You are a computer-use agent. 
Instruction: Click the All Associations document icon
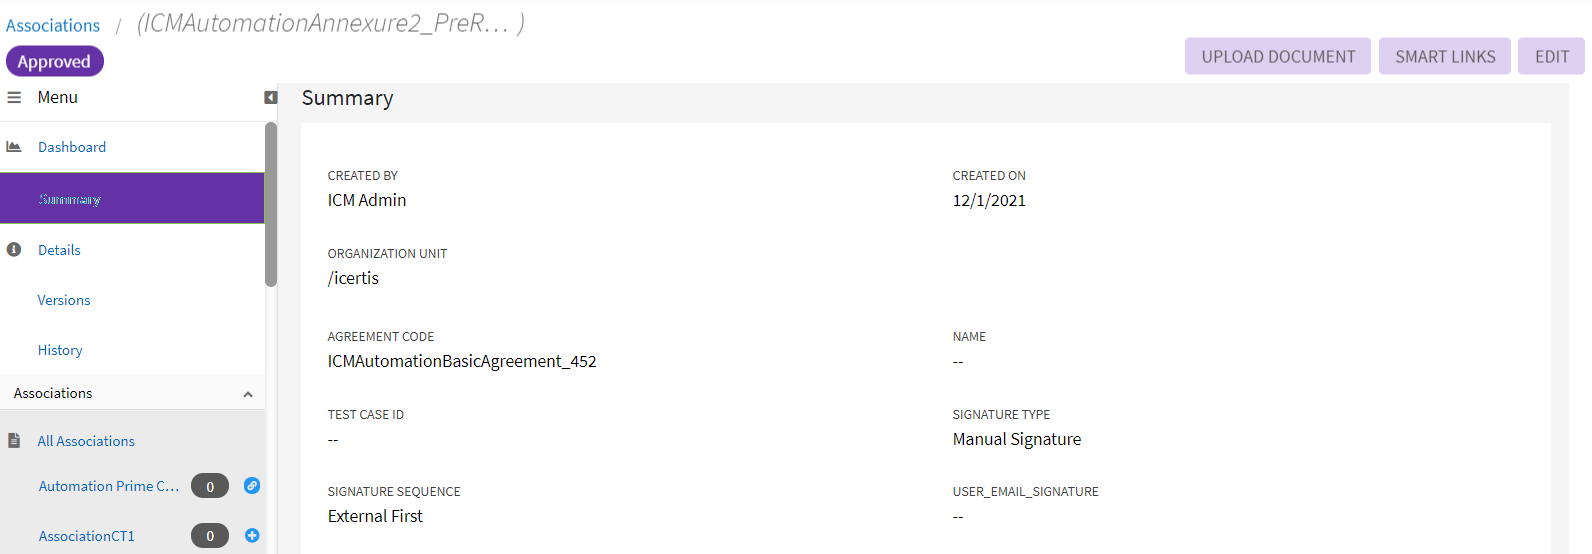coord(14,441)
